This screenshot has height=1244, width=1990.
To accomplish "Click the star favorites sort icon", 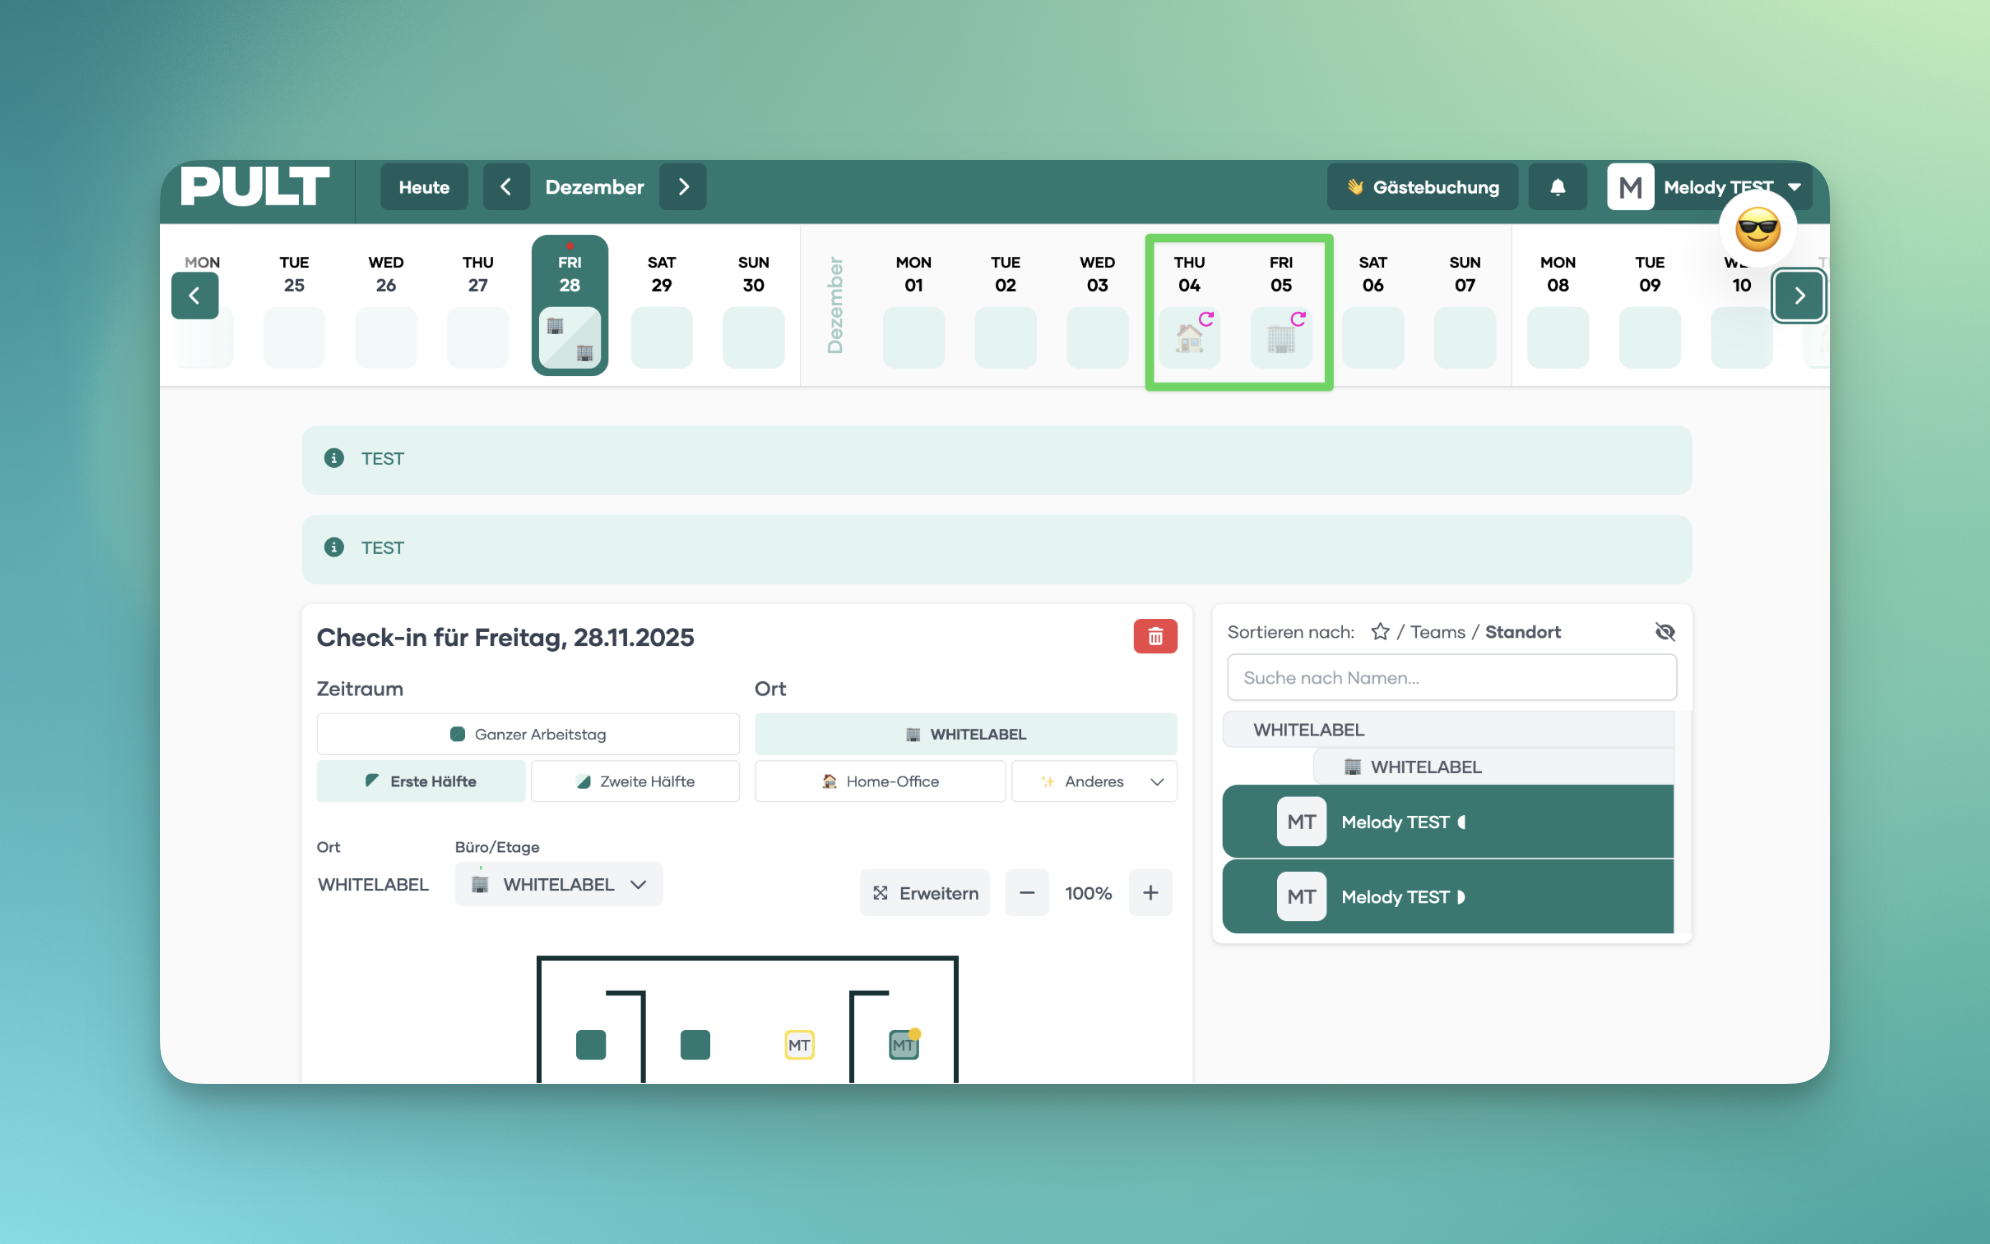I will [x=1380, y=632].
